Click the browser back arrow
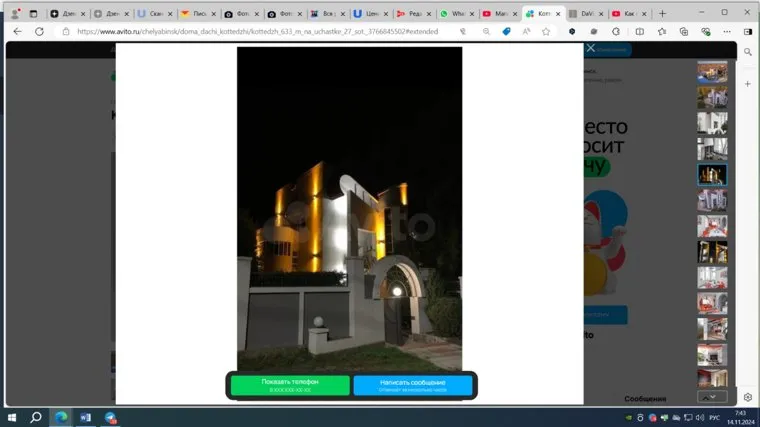This screenshot has width=760, height=427. 17,31
